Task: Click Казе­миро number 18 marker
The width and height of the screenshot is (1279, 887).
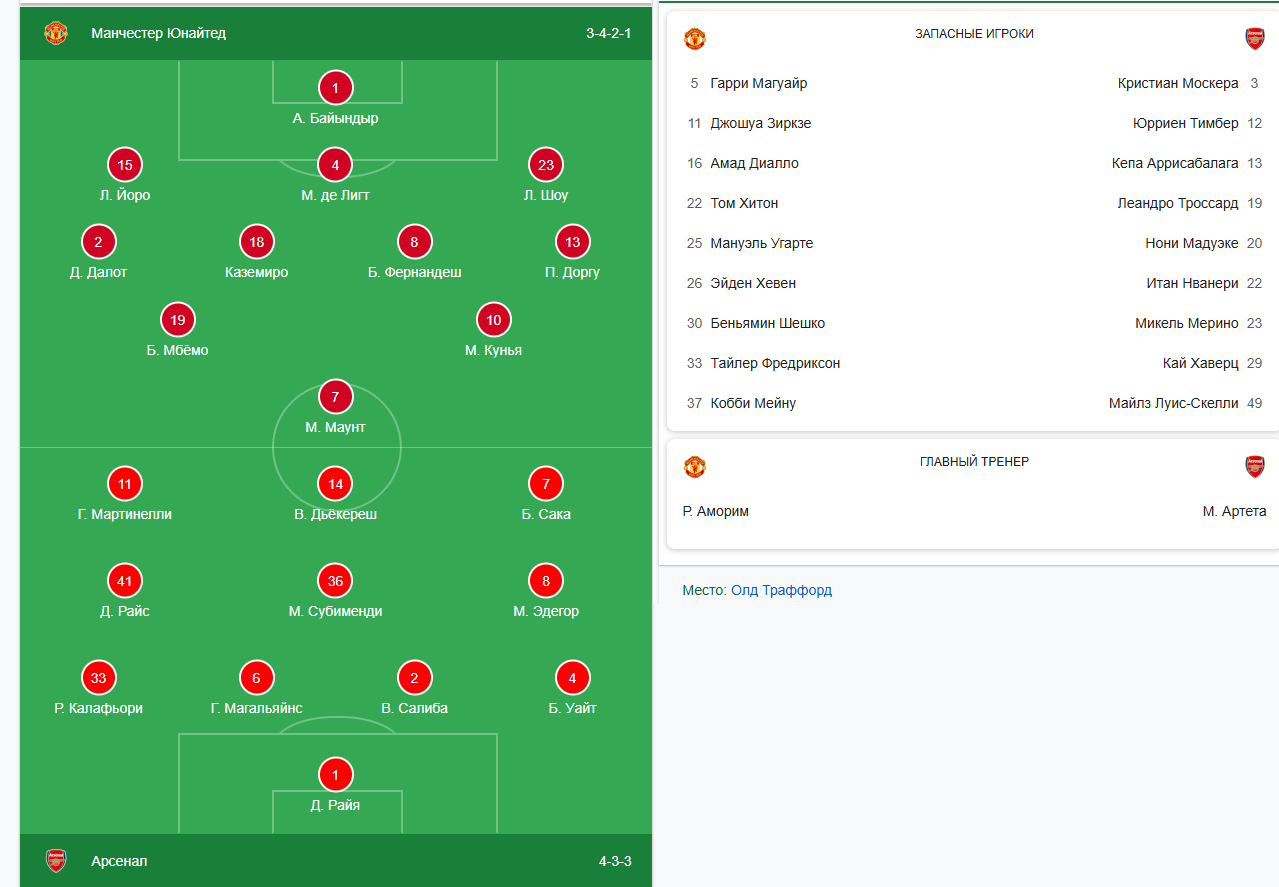Action: (257, 242)
